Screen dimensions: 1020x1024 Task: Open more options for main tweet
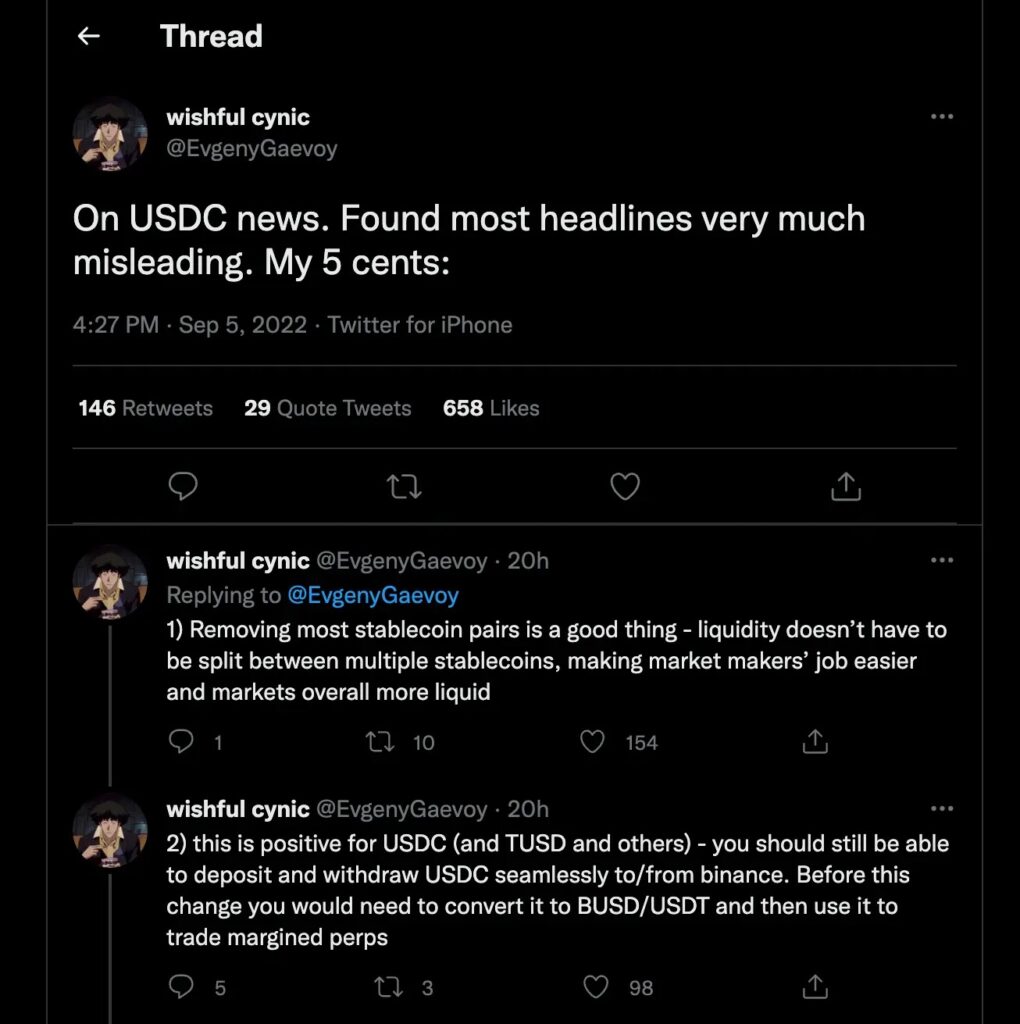[x=941, y=117]
